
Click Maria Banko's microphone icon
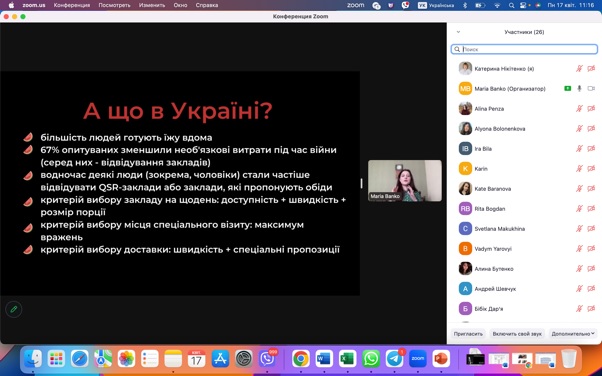pyautogui.click(x=579, y=88)
